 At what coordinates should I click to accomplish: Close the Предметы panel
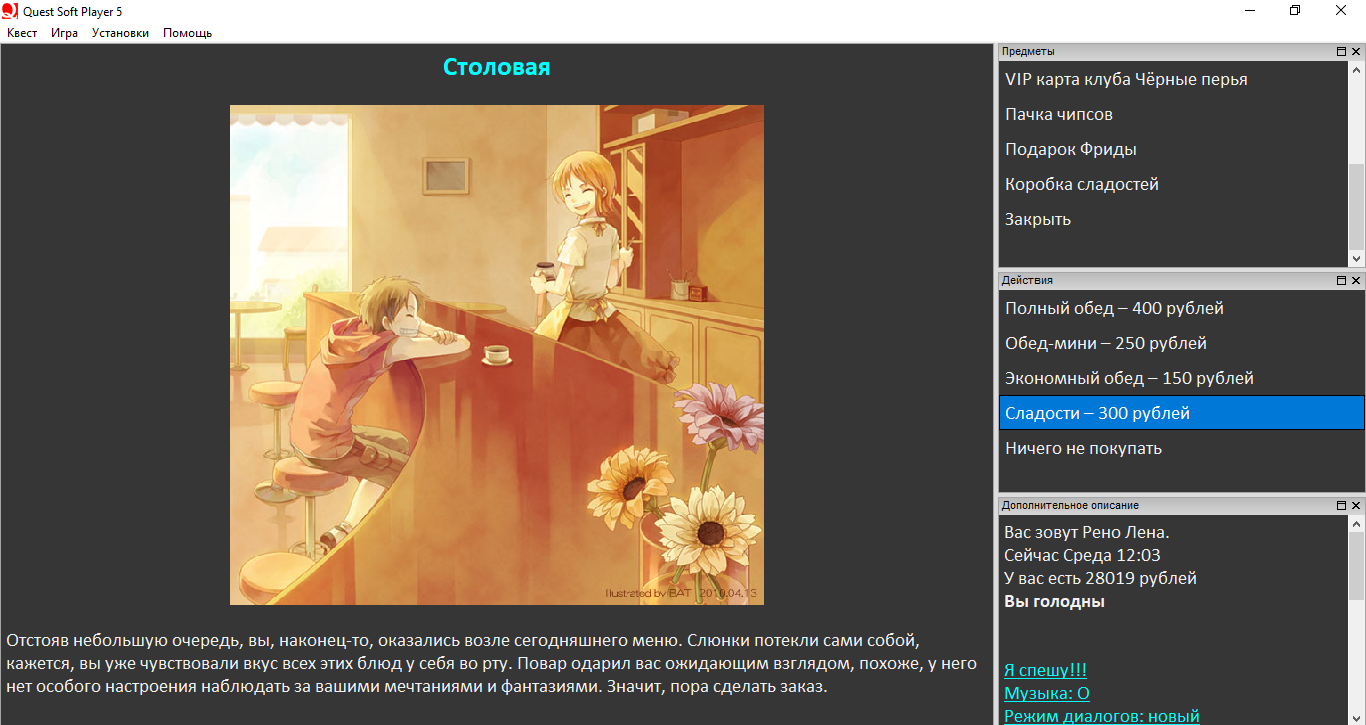1356,51
